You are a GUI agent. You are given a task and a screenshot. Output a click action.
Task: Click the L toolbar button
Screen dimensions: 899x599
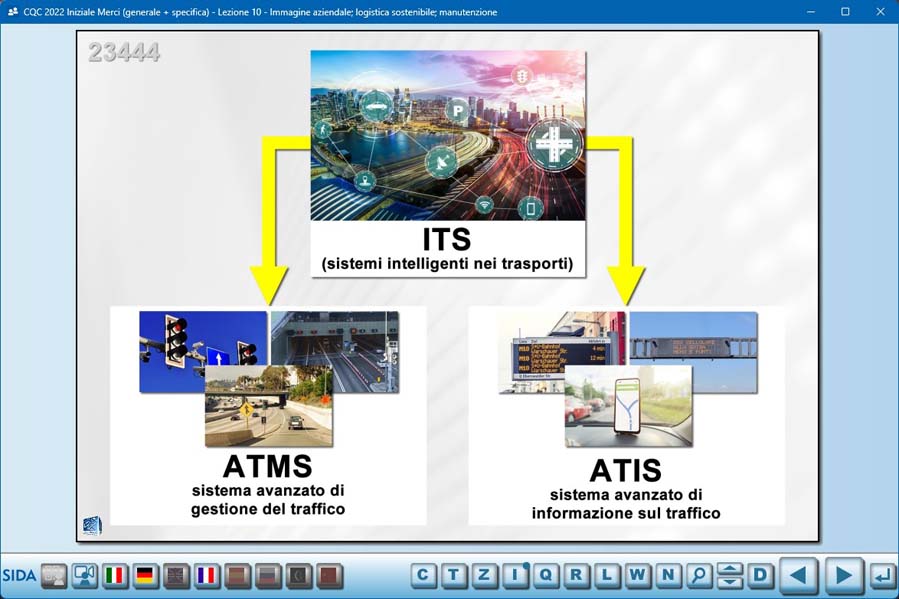pyautogui.click(x=607, y=575)
